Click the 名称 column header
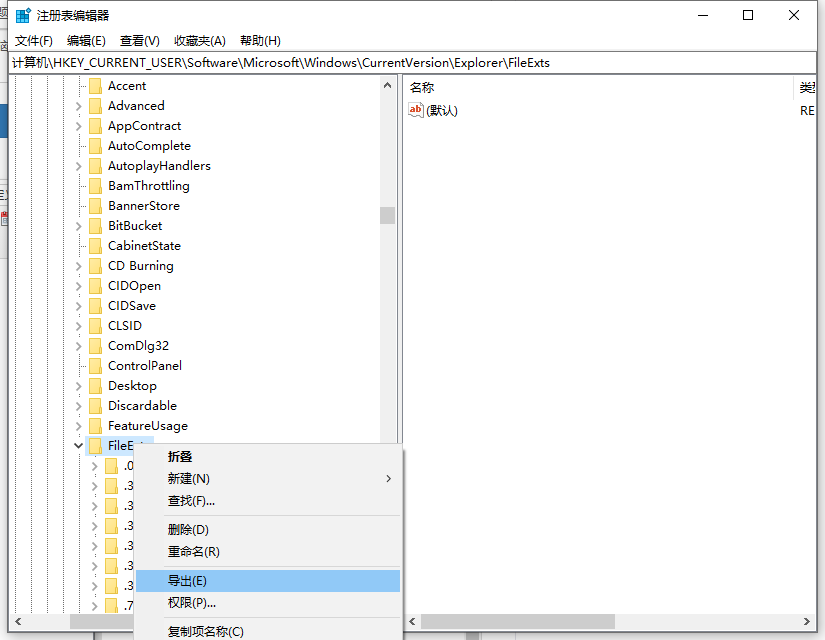Image resolution: width=825 pixels, height=640 pixels. tap(422, 88)
